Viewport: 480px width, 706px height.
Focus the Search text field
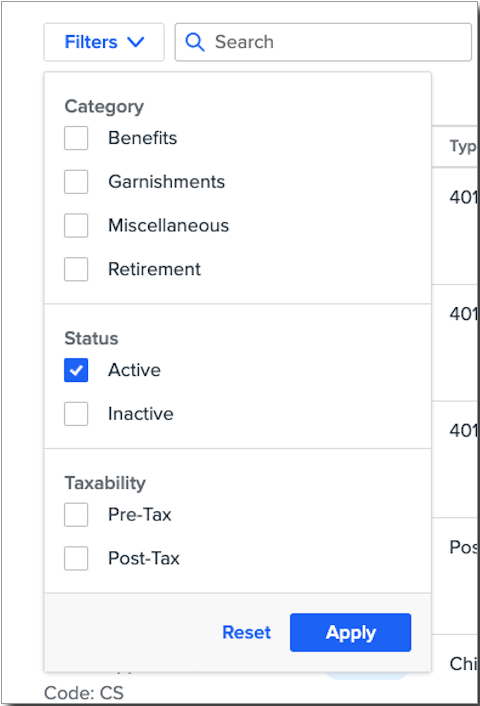pyautogui.click(x=323, y=42)
